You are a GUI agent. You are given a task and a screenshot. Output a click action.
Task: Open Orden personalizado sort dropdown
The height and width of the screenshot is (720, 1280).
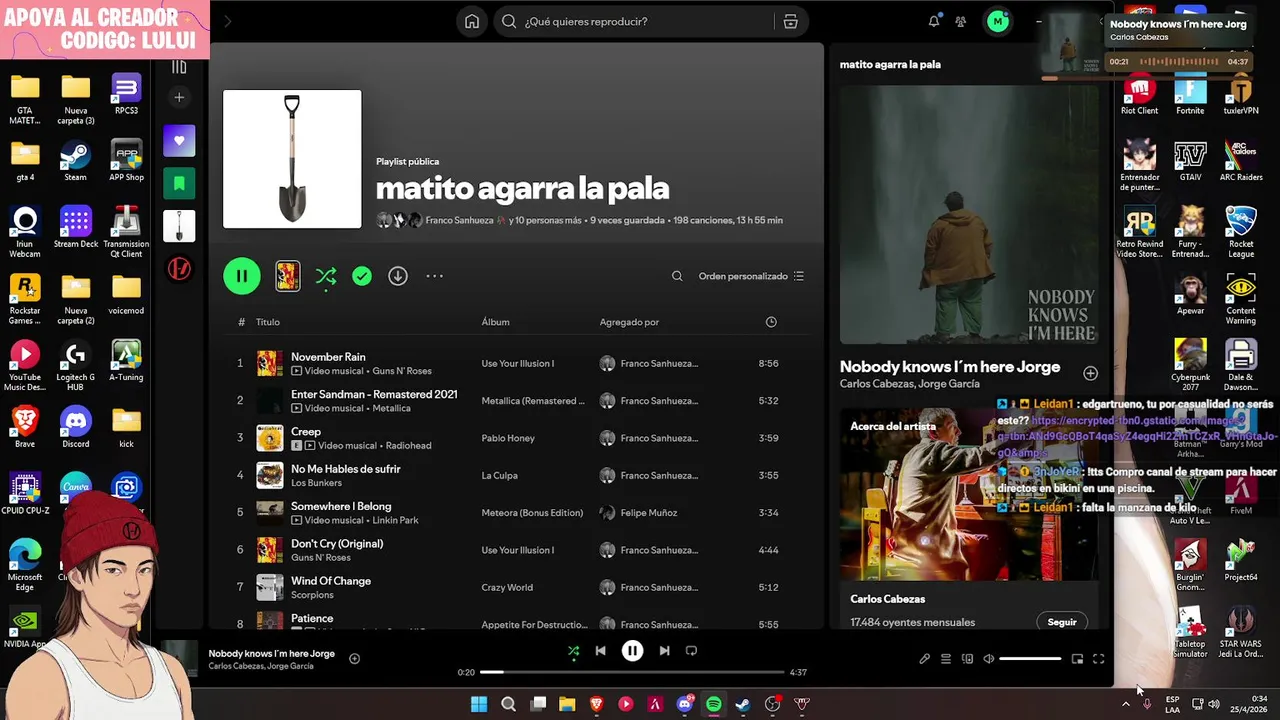coord(751,276)
